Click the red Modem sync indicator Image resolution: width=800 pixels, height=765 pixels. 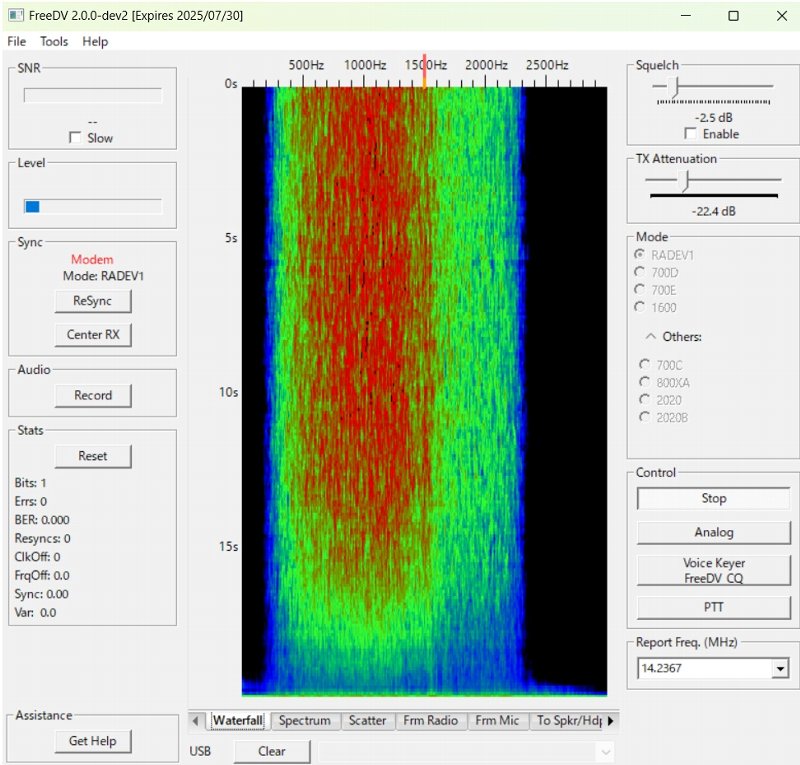pyautogui.click(x=92, y=259)
